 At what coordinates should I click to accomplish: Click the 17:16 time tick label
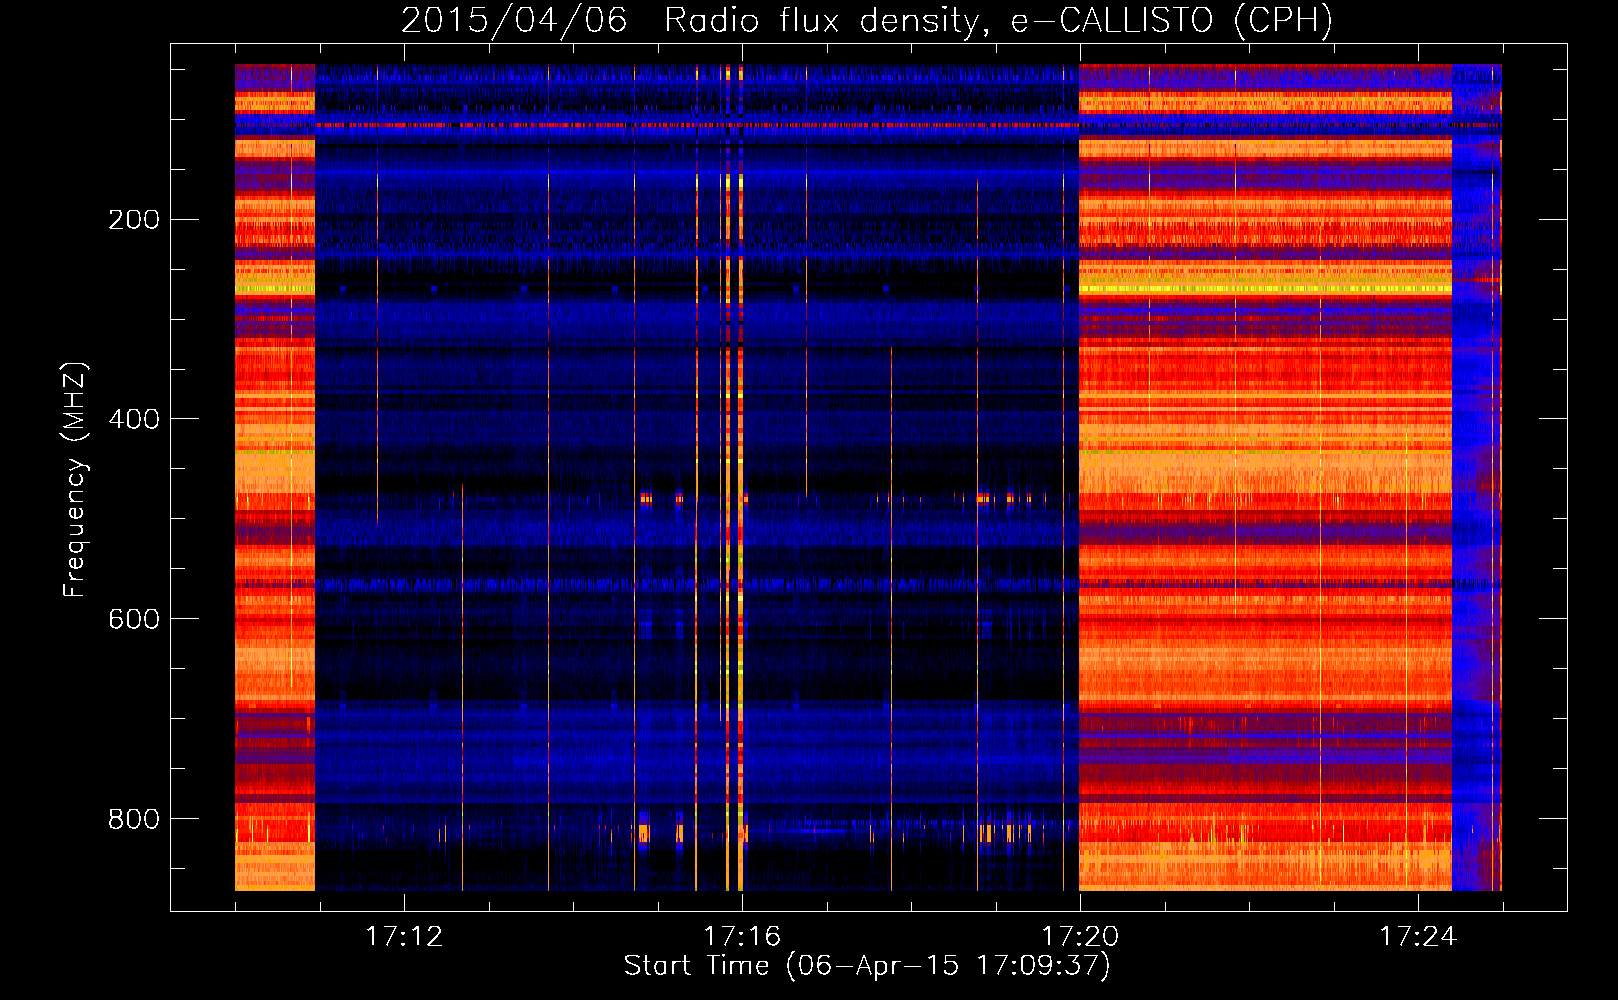tap(741, 936)
